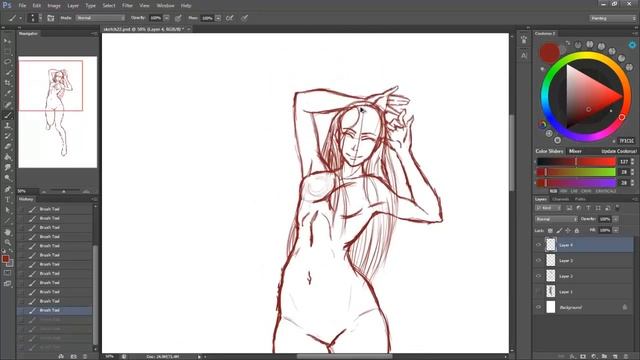Click the Navigator preview thumbnail
The height and width of the screenshot is (360, 640).
(x=58, y=112)
